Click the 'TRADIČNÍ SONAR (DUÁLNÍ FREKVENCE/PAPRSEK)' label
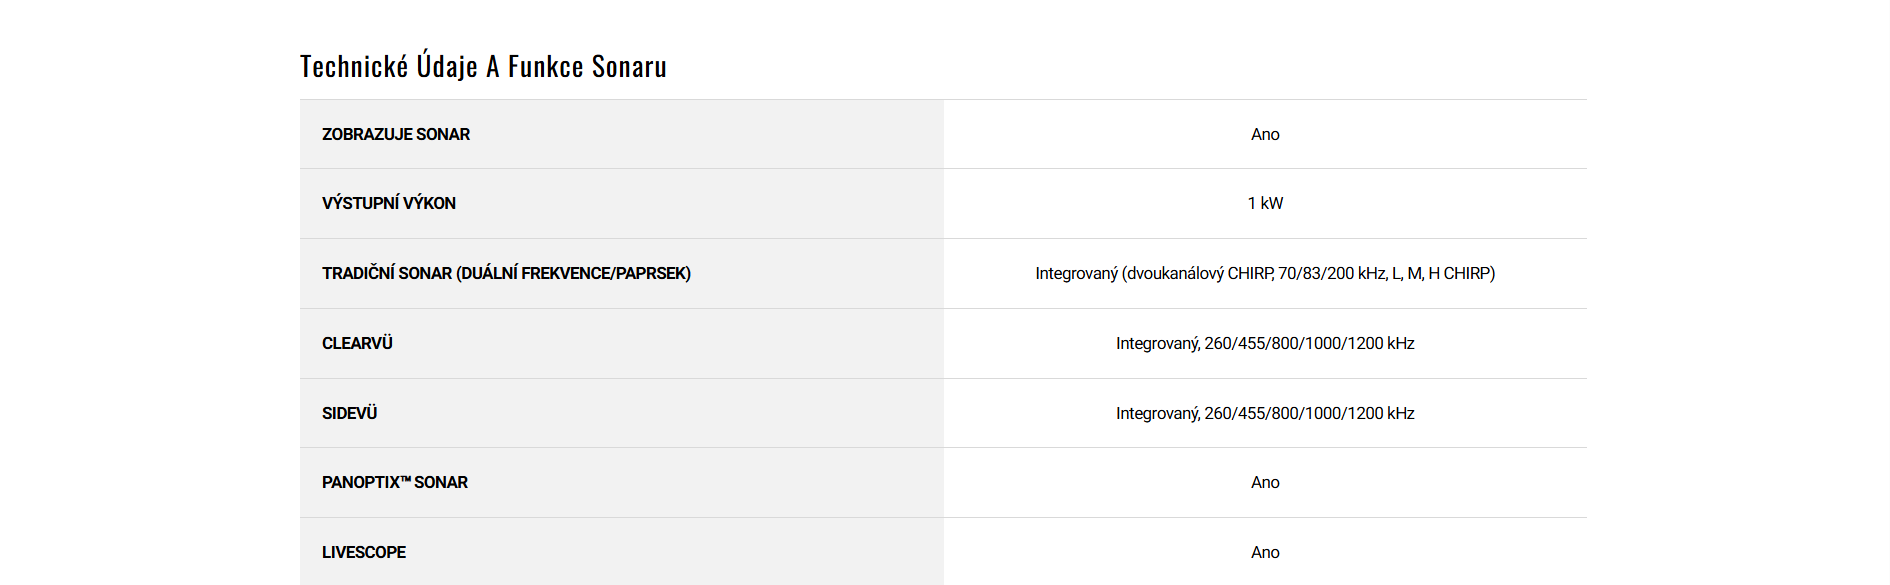 [x=506, y=273]
